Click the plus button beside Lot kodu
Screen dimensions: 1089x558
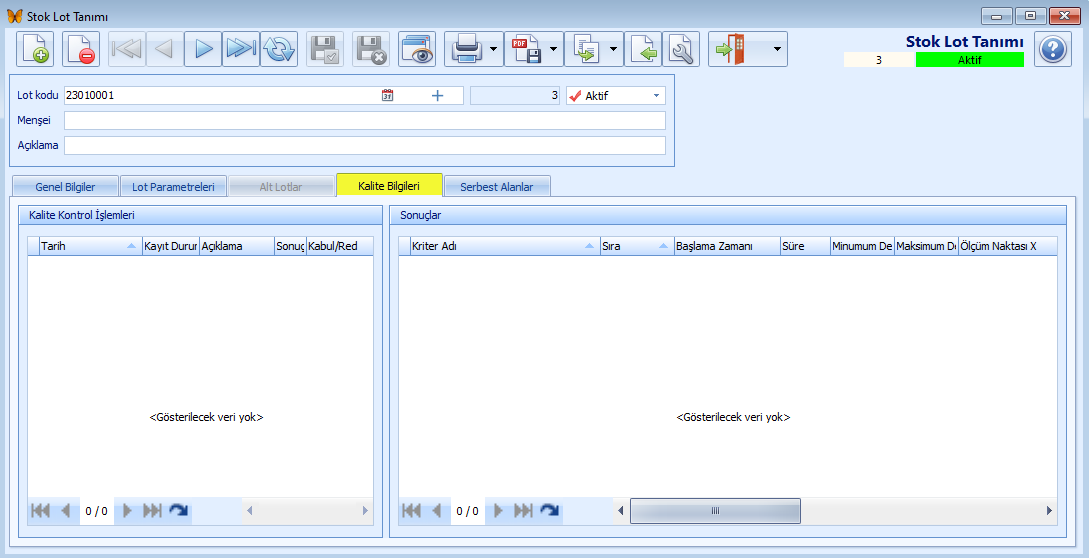pyautogui.click(x=437, y=96)
